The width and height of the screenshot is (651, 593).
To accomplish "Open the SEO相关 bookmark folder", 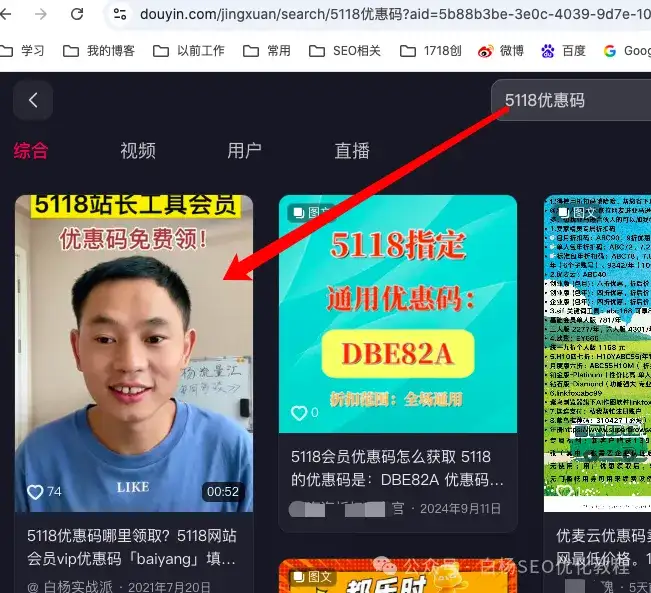I will (345, 51).
